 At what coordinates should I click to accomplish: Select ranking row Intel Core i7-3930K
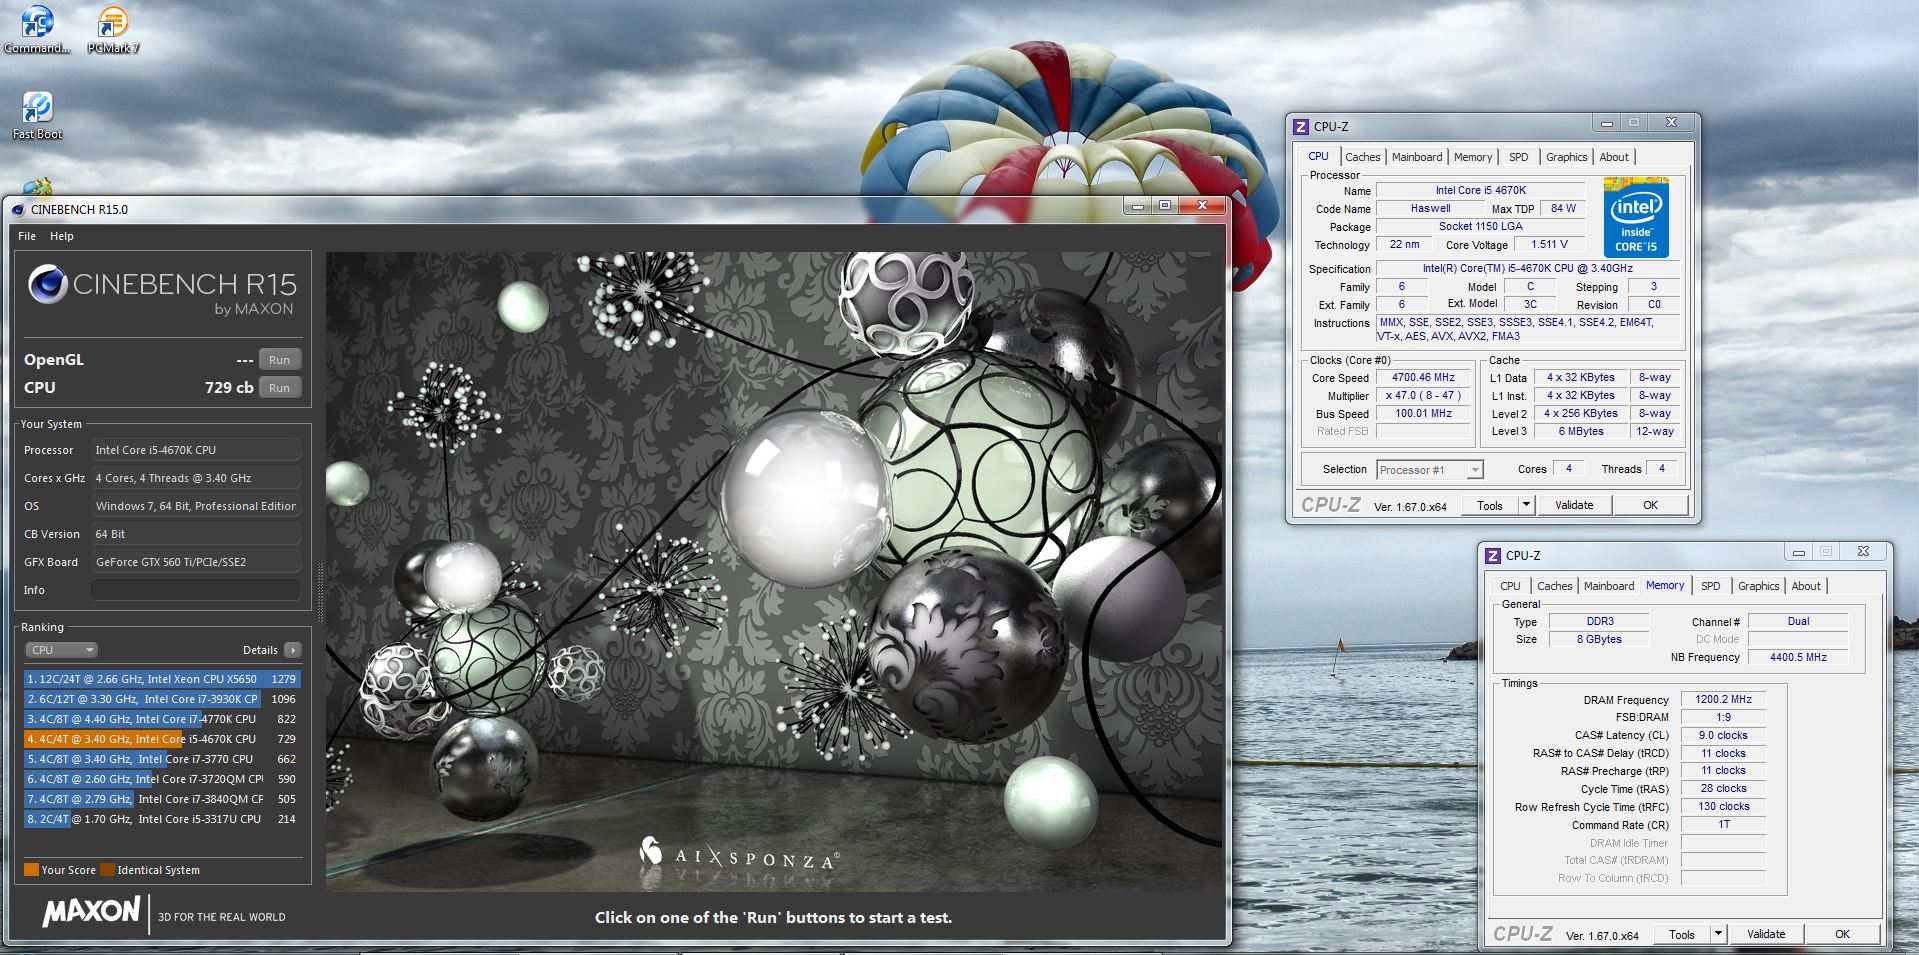162,699
